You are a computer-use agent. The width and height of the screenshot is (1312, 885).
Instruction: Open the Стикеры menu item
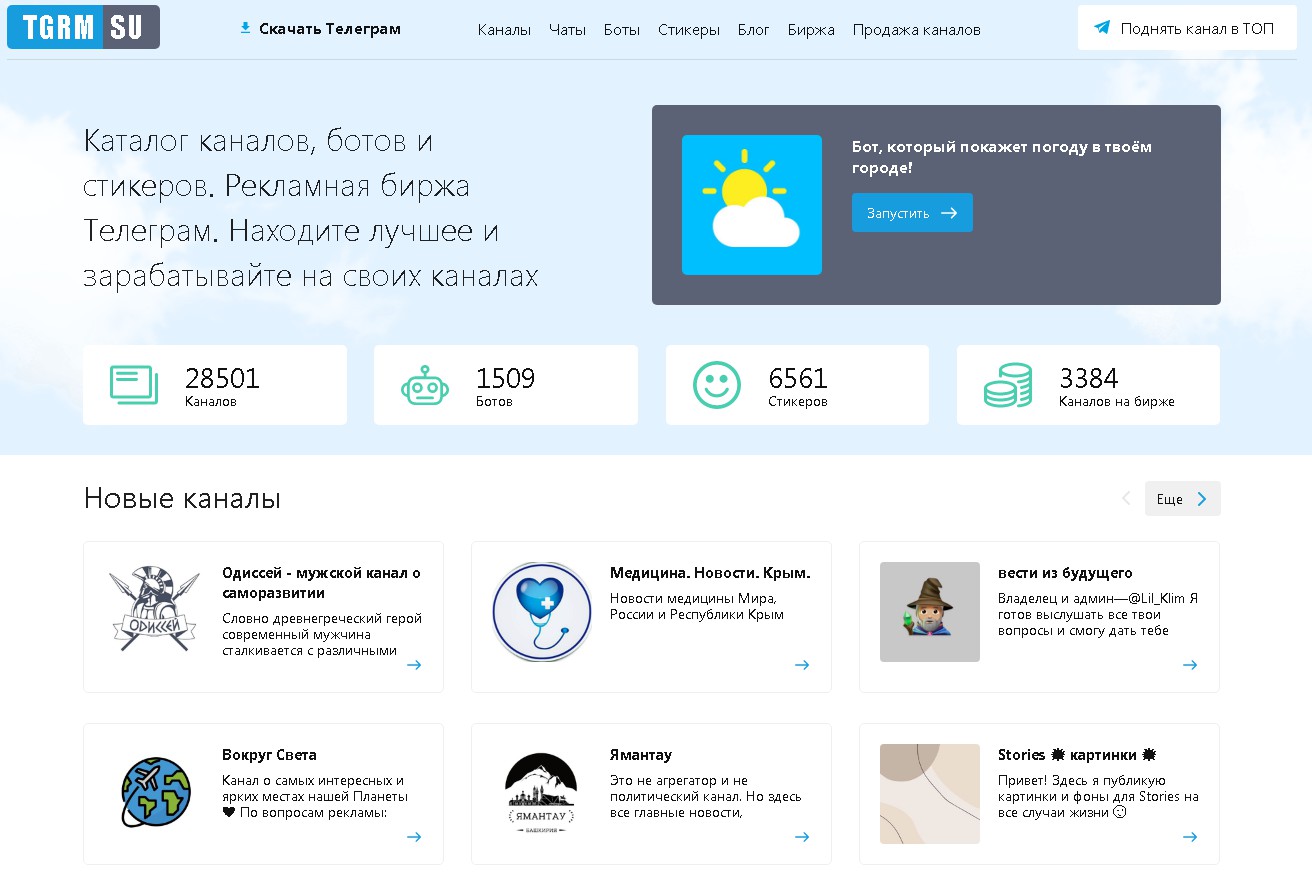689,30
